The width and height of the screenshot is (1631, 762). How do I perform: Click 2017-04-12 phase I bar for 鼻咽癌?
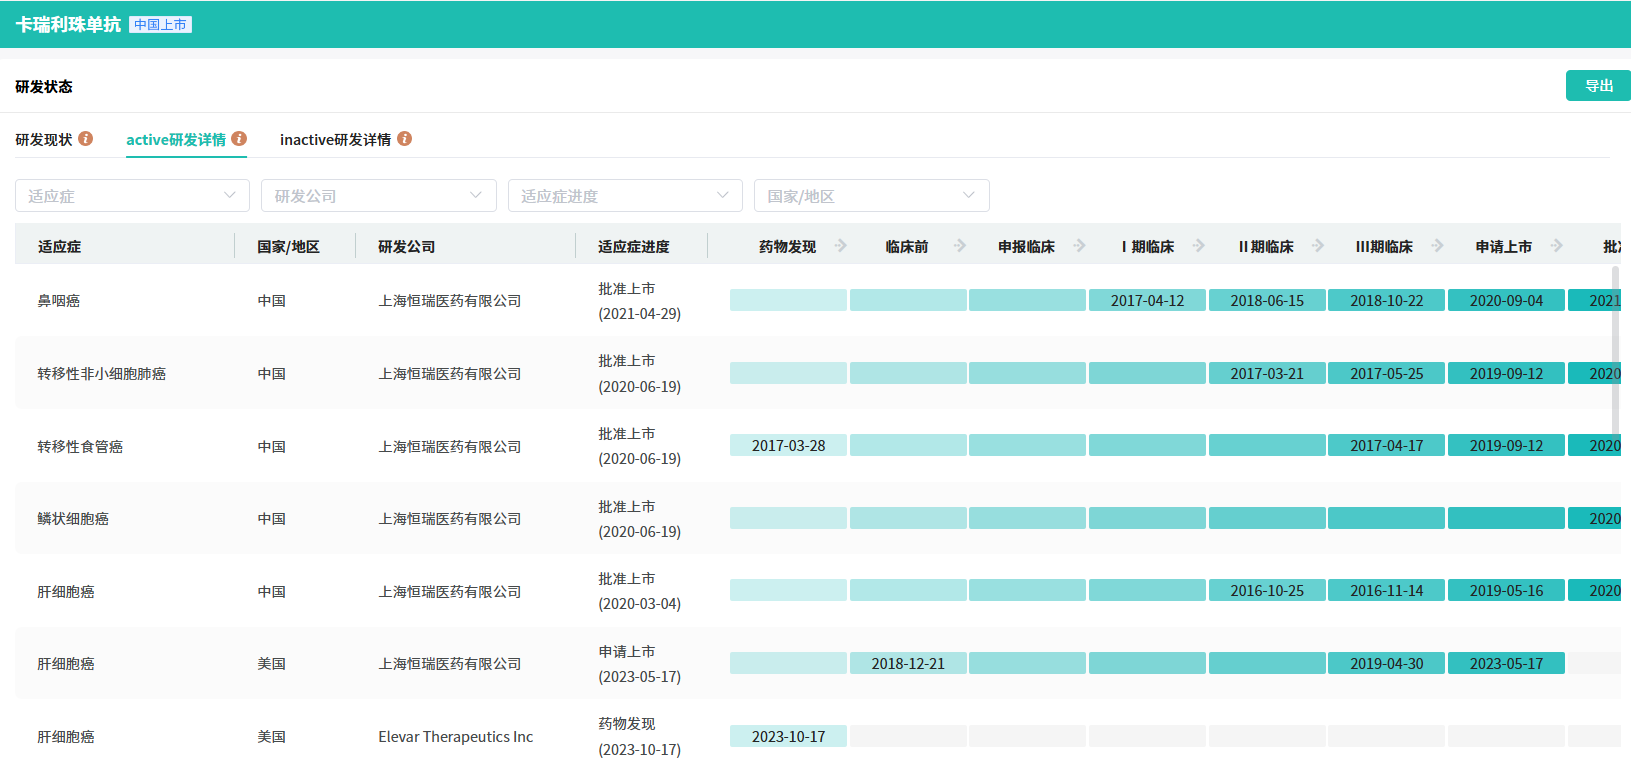coord(1147,300)
